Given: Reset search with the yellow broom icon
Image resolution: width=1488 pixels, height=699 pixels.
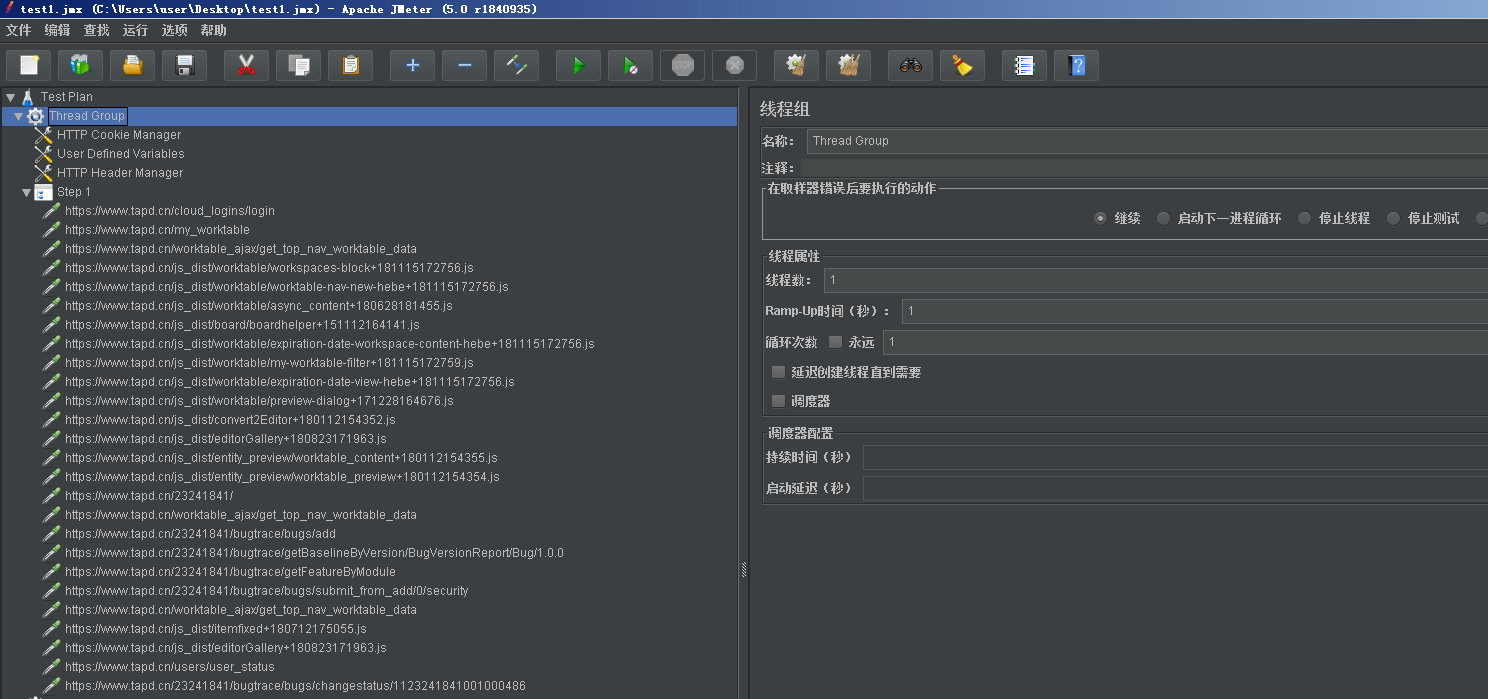Looking at the screenshot, I should coord(962,66).
